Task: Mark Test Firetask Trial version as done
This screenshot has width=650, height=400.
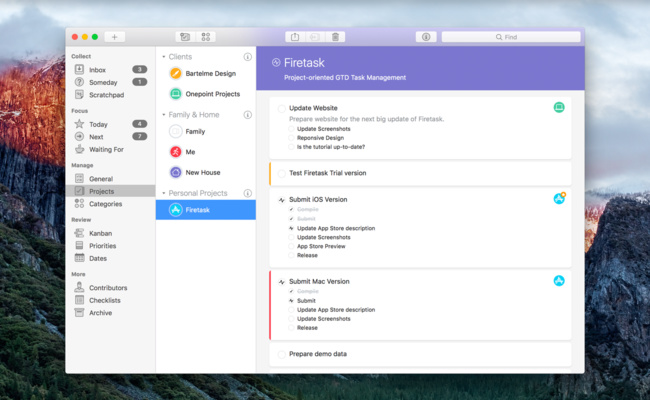Action: click(282, 173)
